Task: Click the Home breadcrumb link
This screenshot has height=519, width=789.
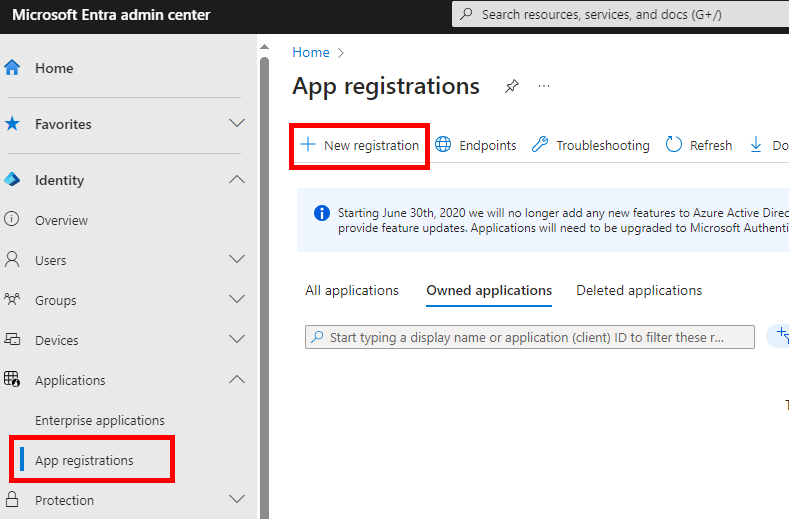Action: click(x=311, y=52)
